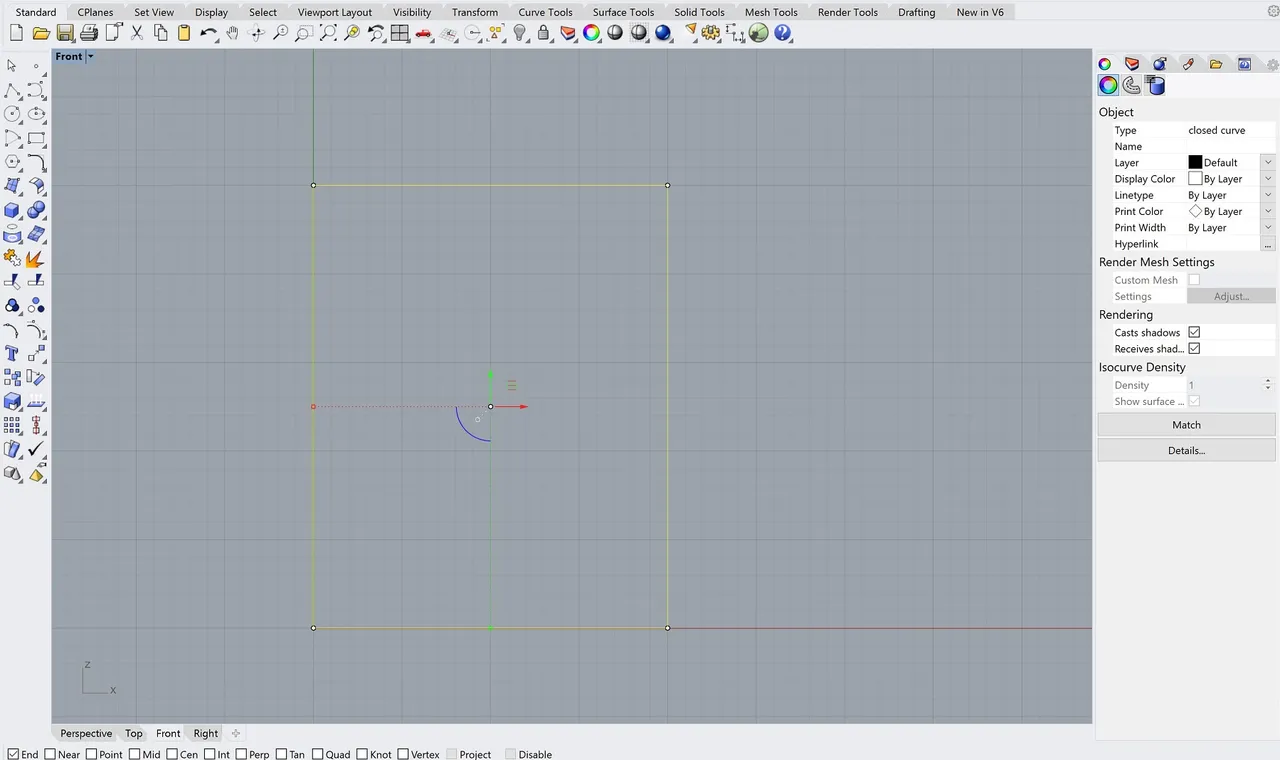Click the Open file folder icon
1280x760 pixels.
tap(41, 33)
